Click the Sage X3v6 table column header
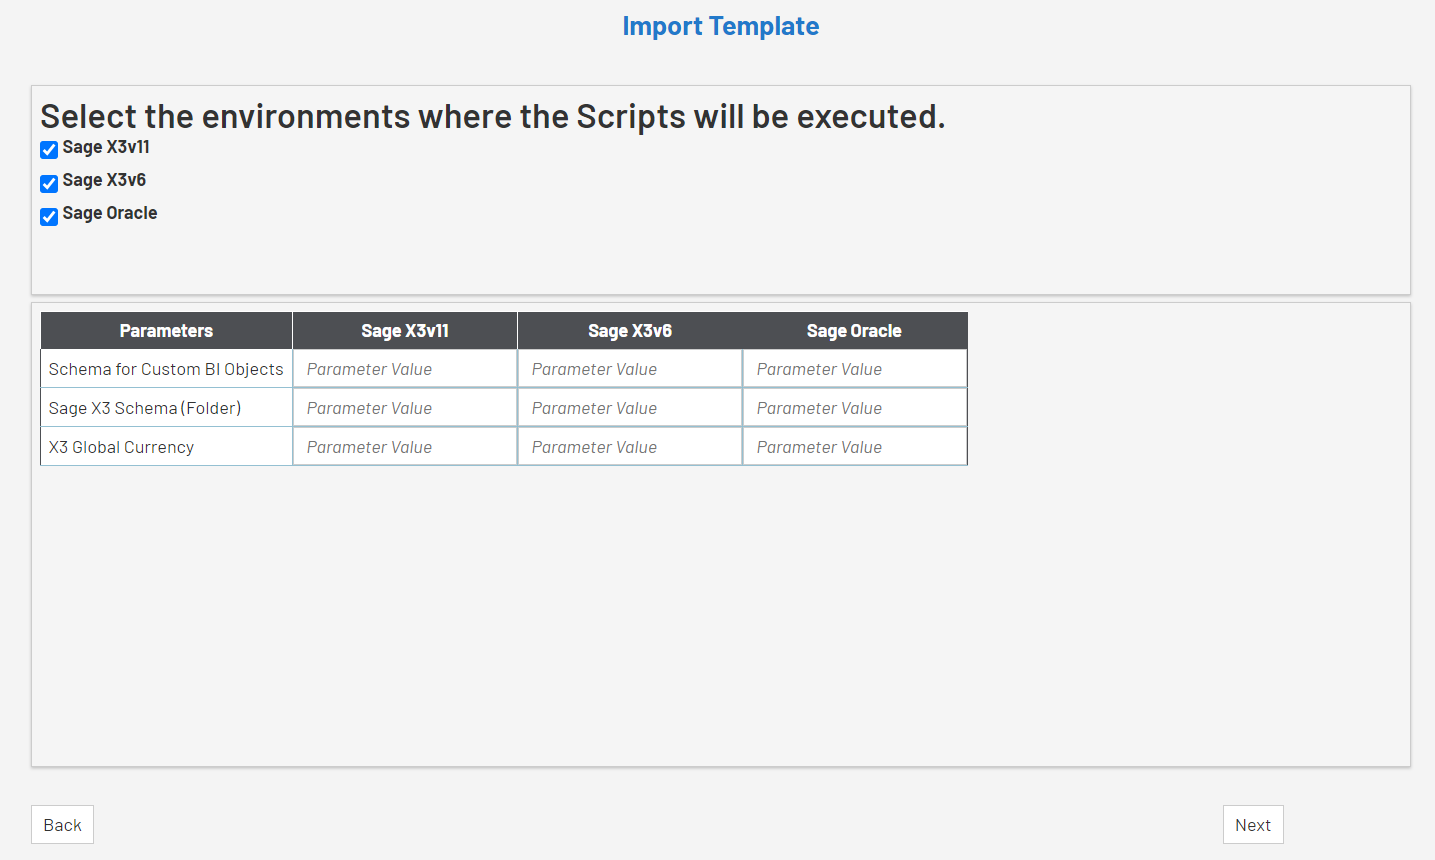The height and width of the screenshot is (860, 1435). tap(630, 331)
